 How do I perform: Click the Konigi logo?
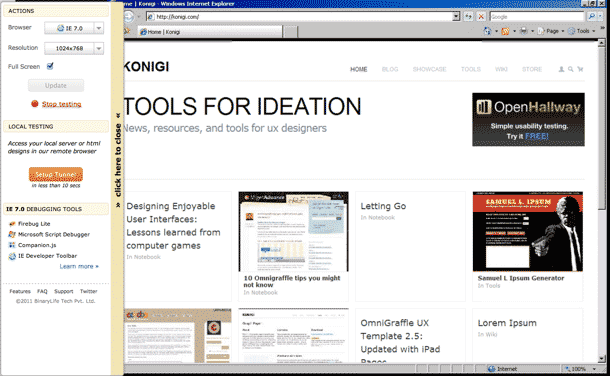(146, 66)
